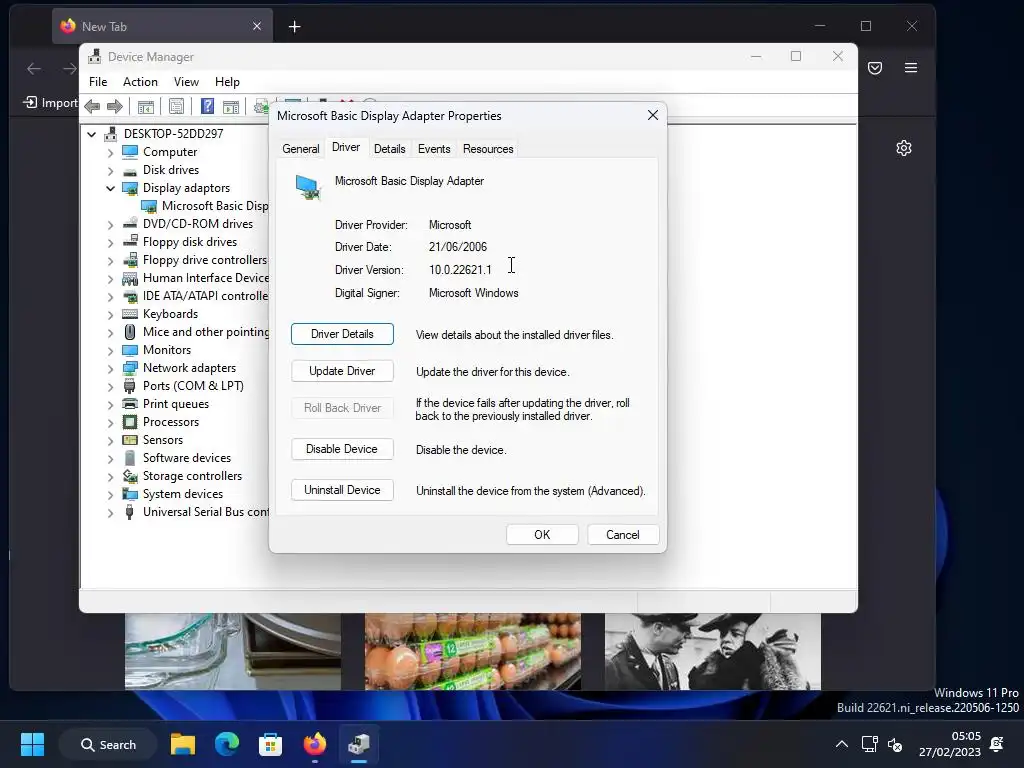This screenshot has width=1024, height=768.
Task: Click the Storage controllers category icon
Action: click(130, 476)
